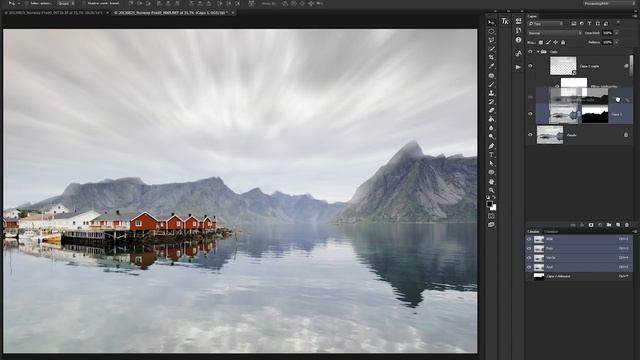
Task: Select the Paint Bucket tool
Action: [491, 119]
